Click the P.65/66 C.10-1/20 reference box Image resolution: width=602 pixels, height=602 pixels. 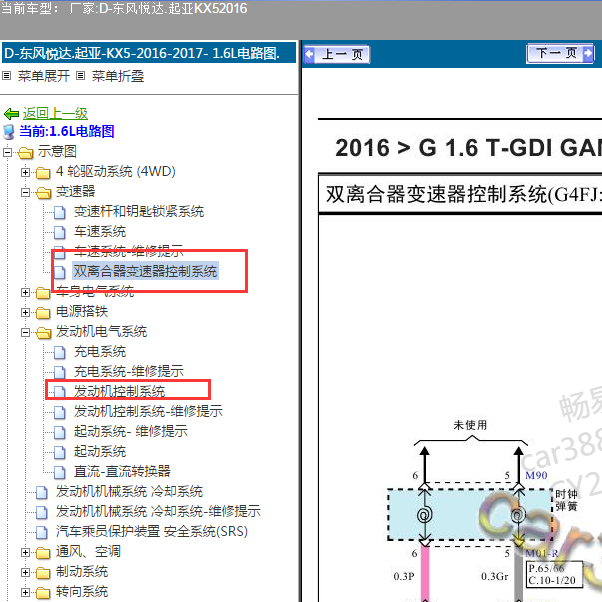tap(554, 574)
